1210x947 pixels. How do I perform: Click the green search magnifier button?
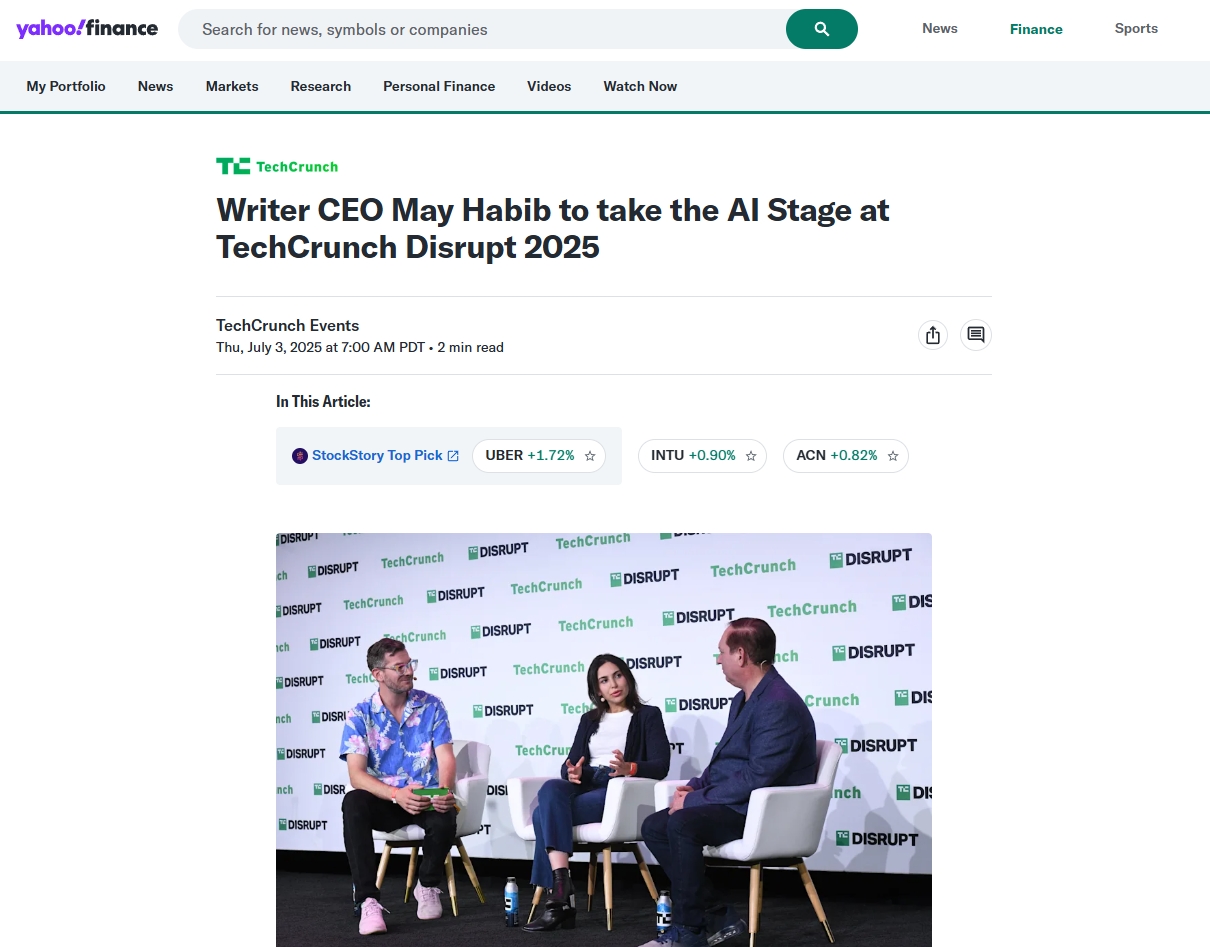[822, 29]
